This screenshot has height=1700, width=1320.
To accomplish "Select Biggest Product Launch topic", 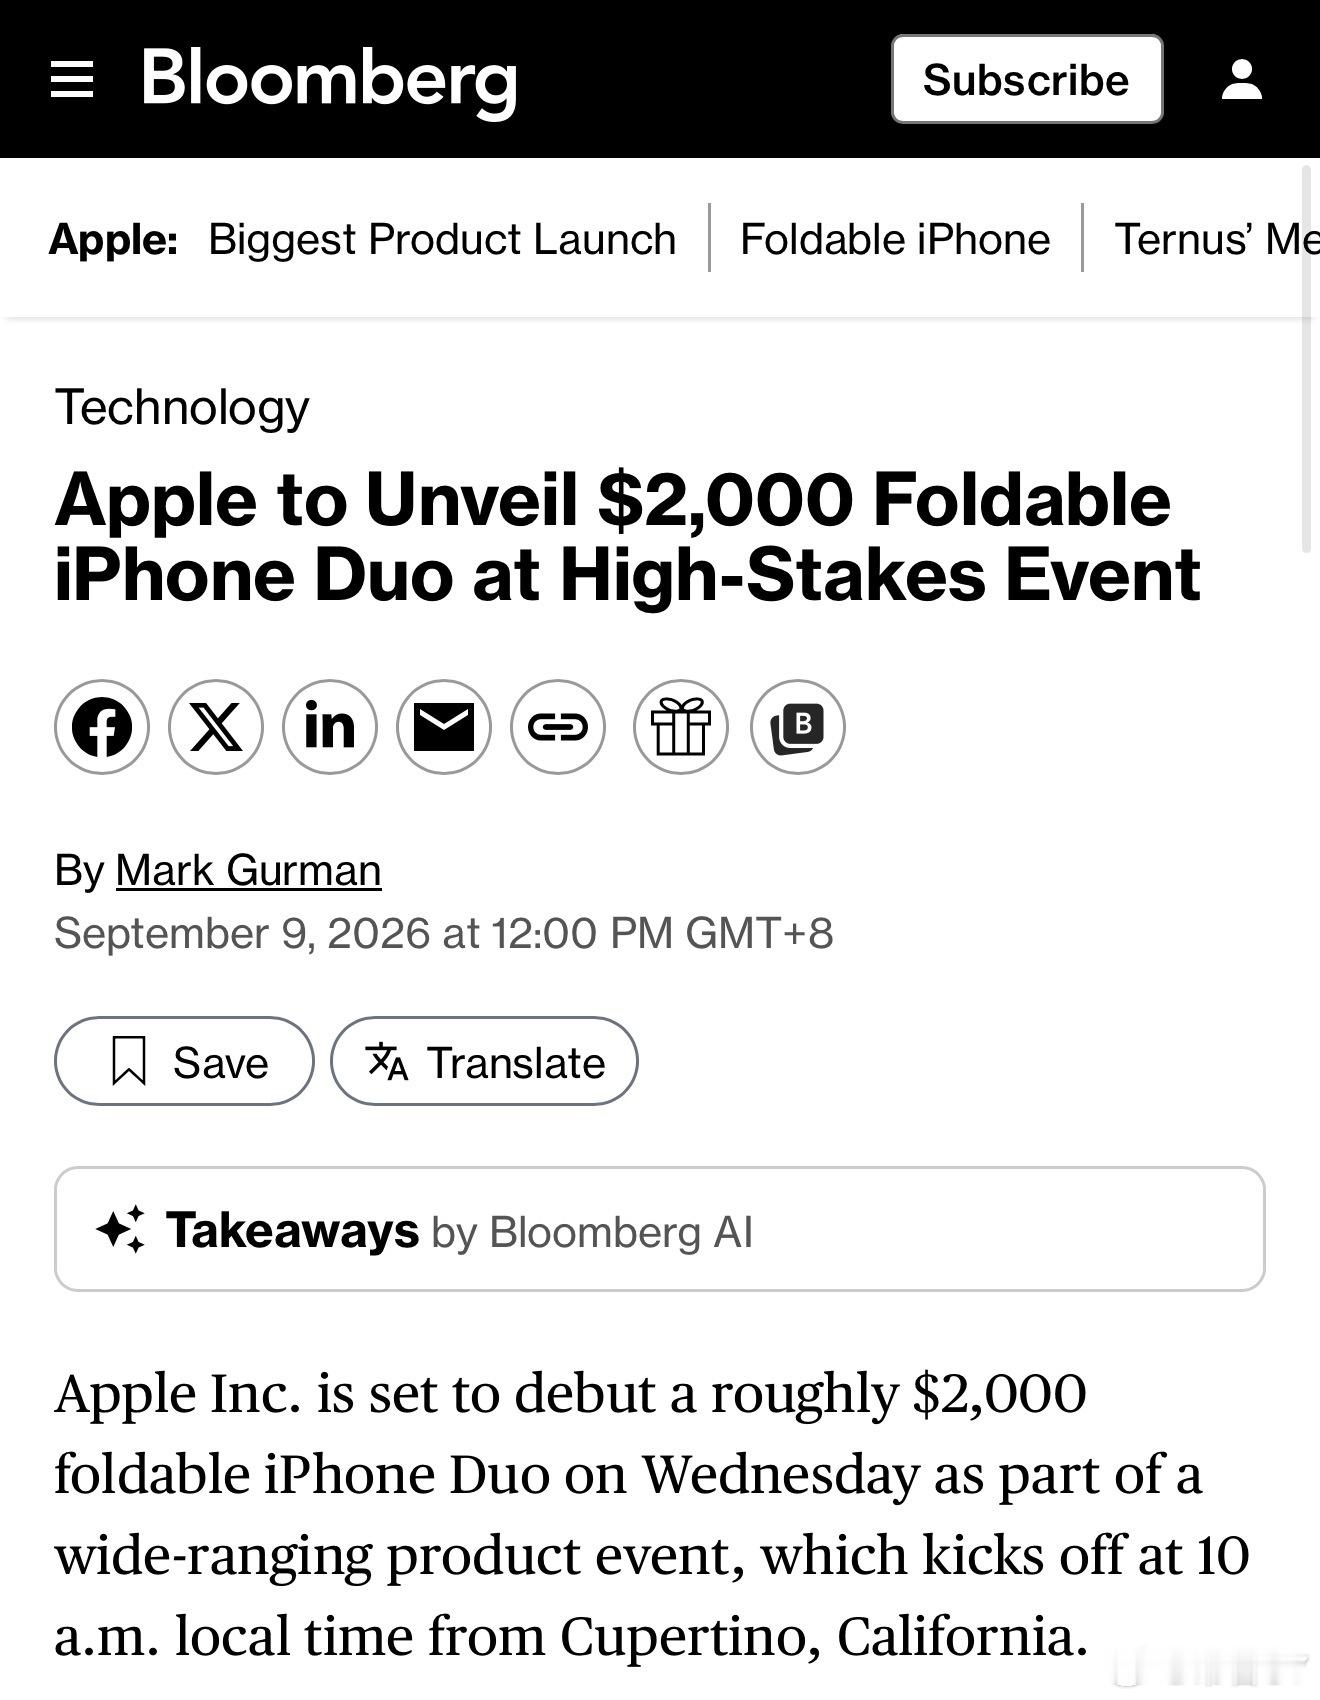I will (x=442, y=239).
